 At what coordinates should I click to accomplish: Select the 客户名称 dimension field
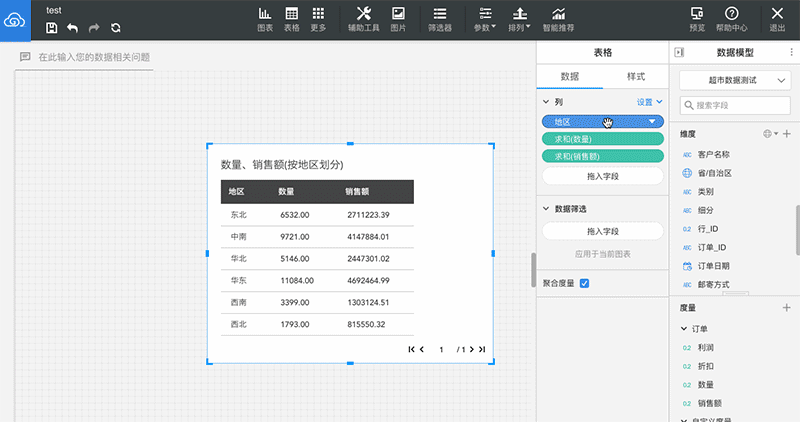pos(713,154)
